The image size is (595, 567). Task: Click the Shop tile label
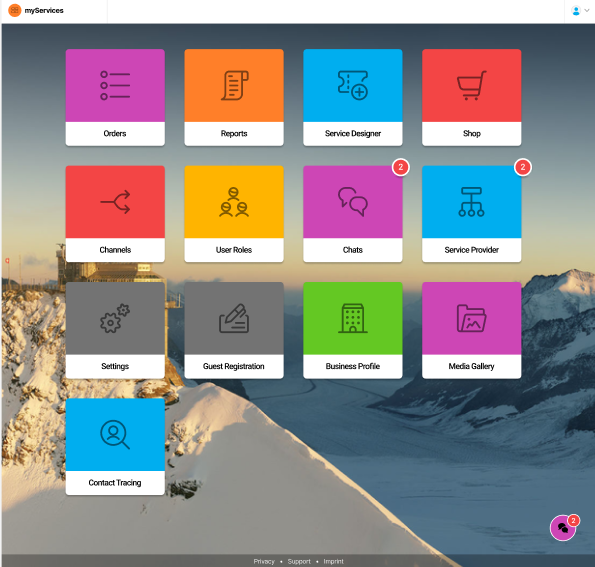click(472, 134)
